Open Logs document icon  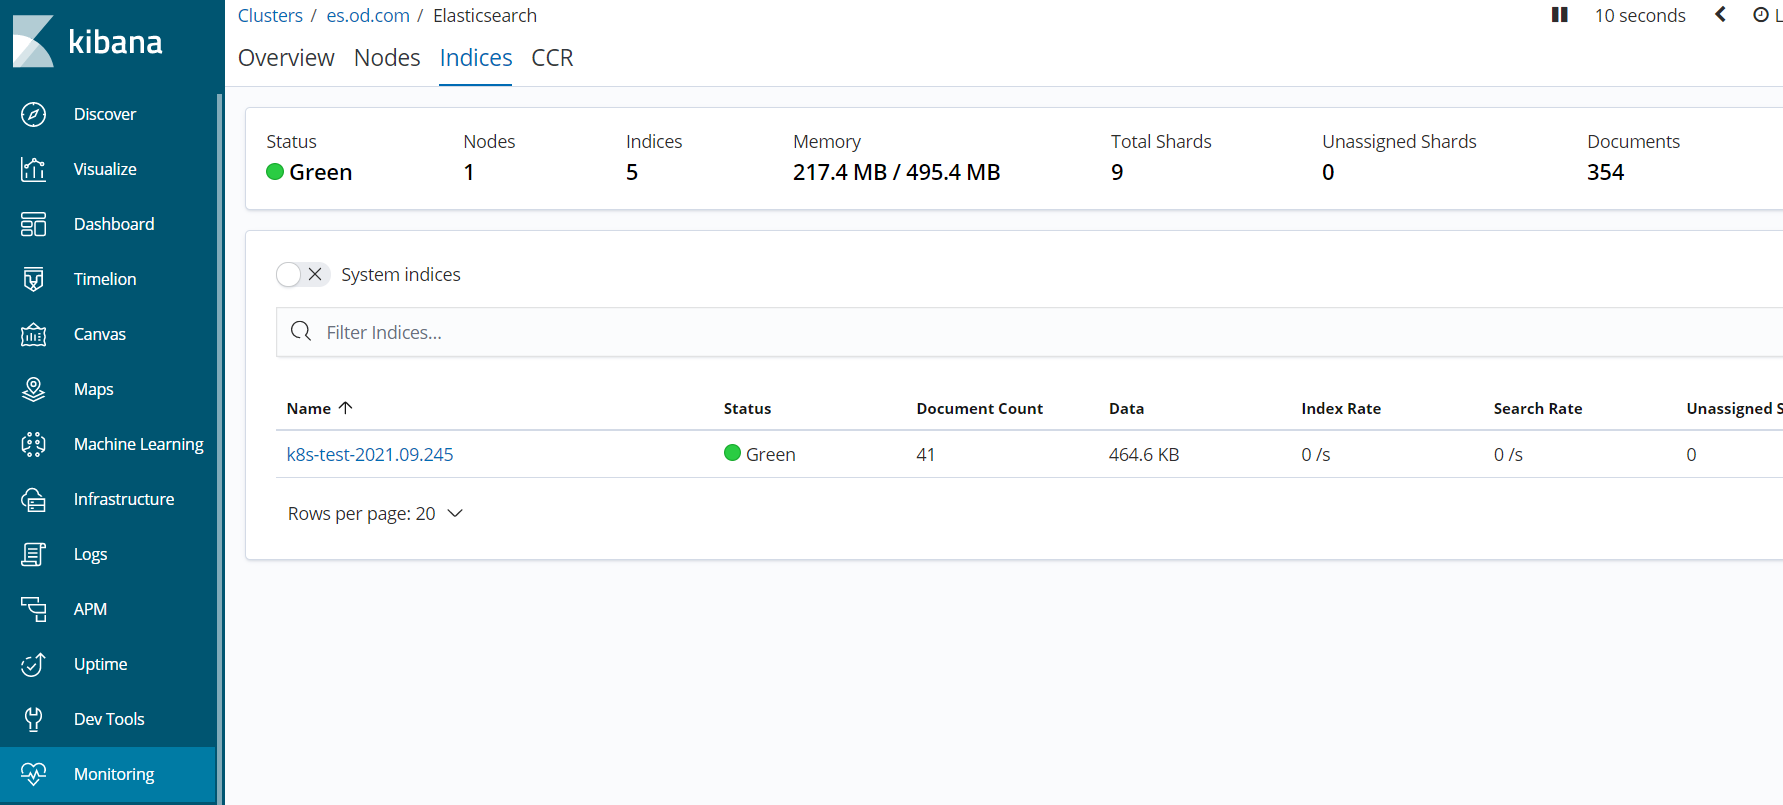33,554
